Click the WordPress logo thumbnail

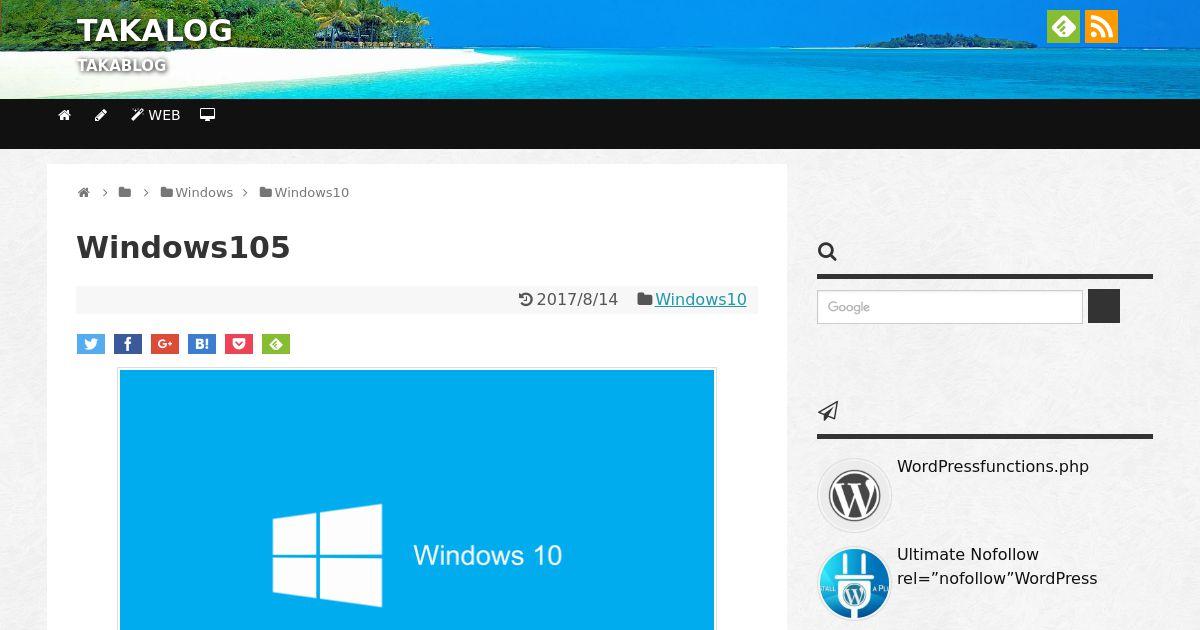tap(854, 495)
